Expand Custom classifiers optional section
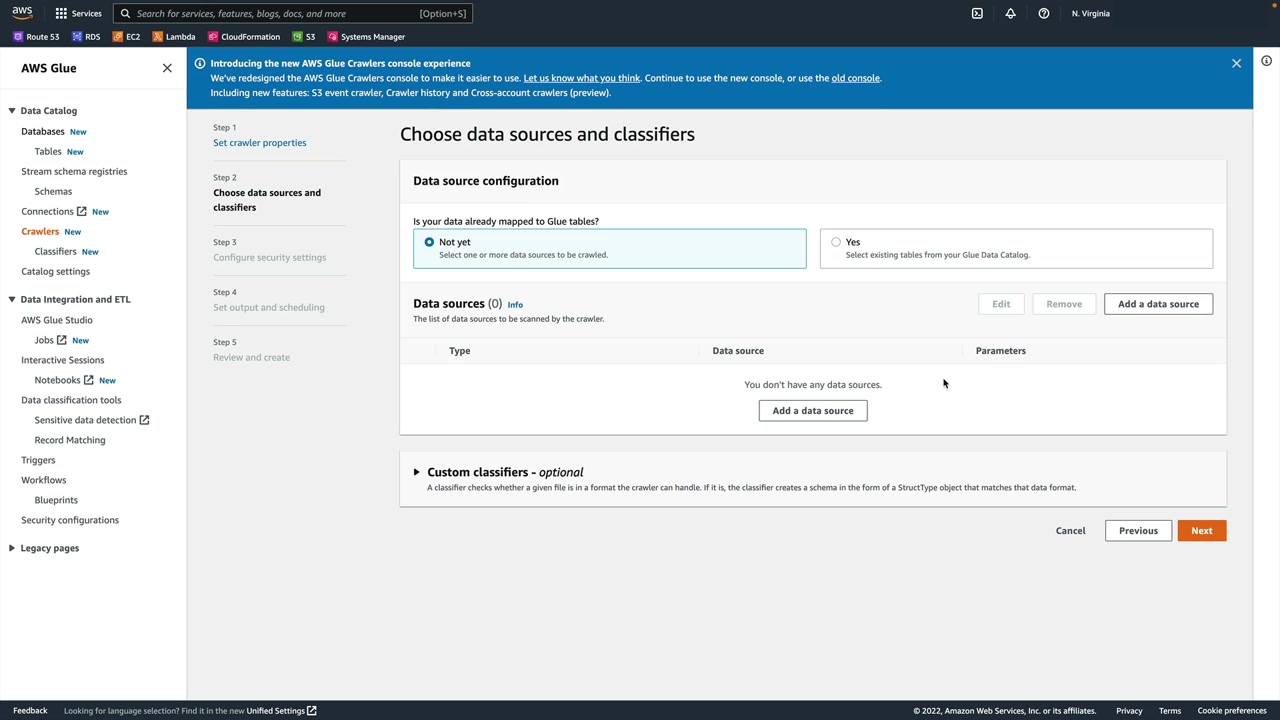 [417, 472]
